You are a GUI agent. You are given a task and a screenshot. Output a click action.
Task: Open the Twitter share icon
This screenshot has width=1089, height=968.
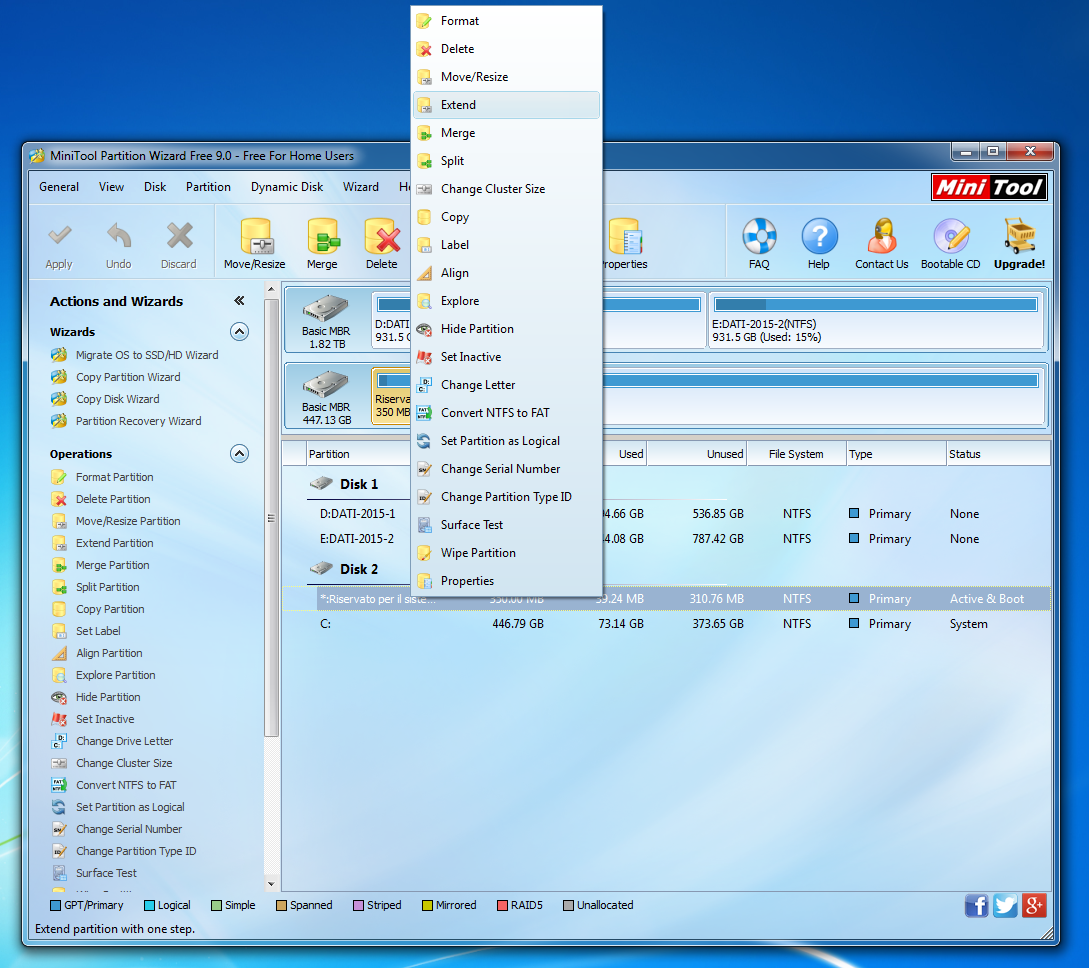(x=1005, y=906)
